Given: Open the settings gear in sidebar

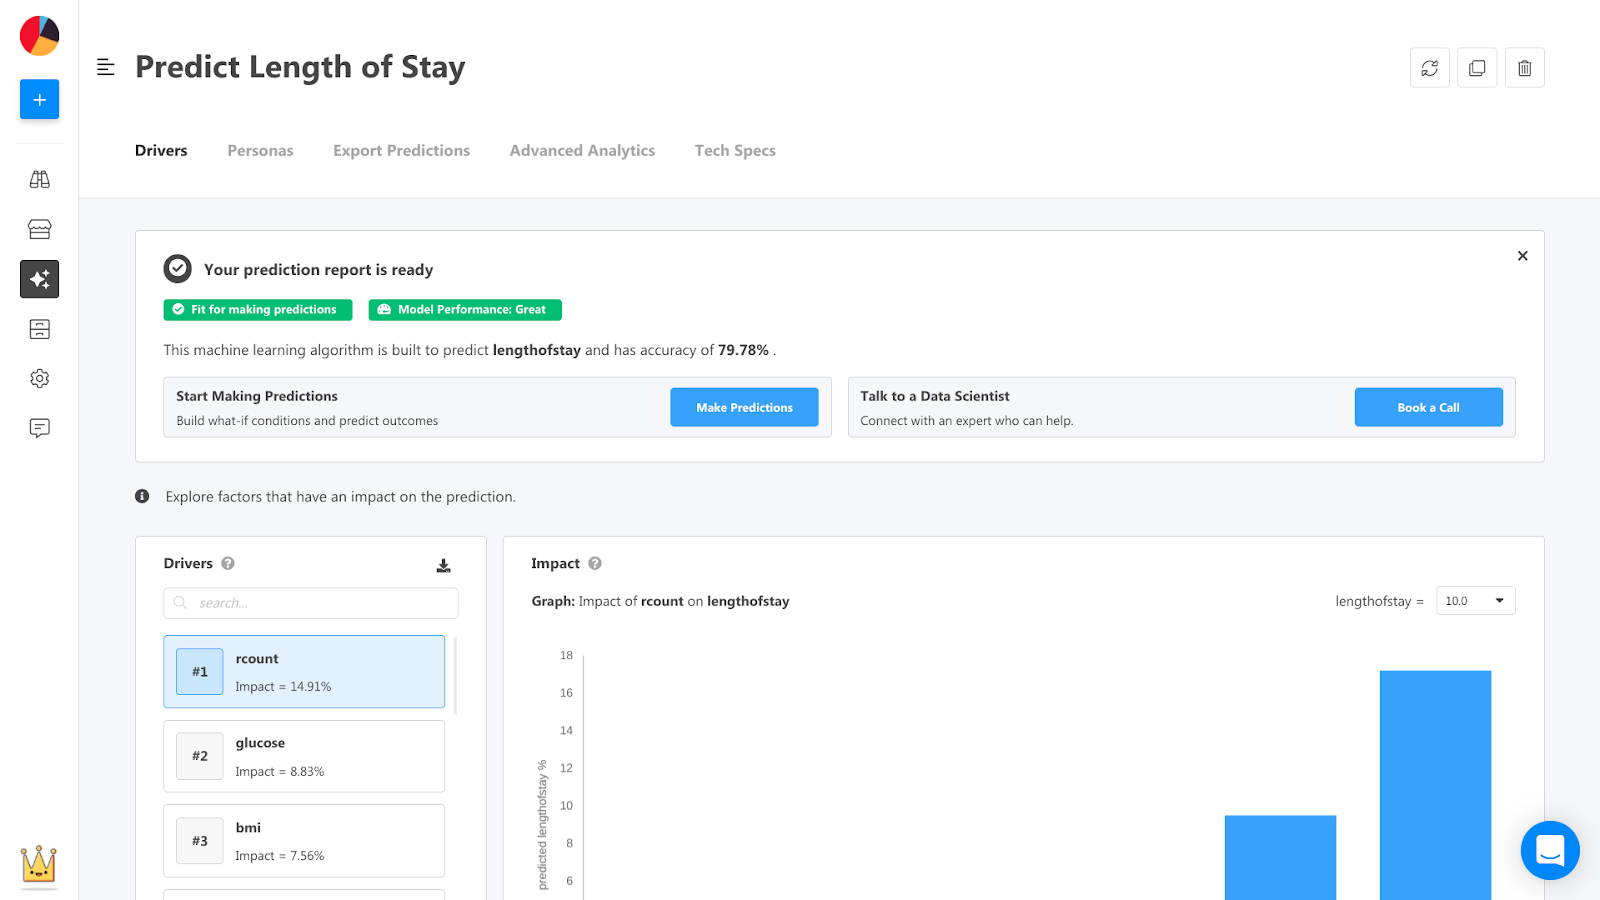Looking at the screenshot, I should coord(39,378).
